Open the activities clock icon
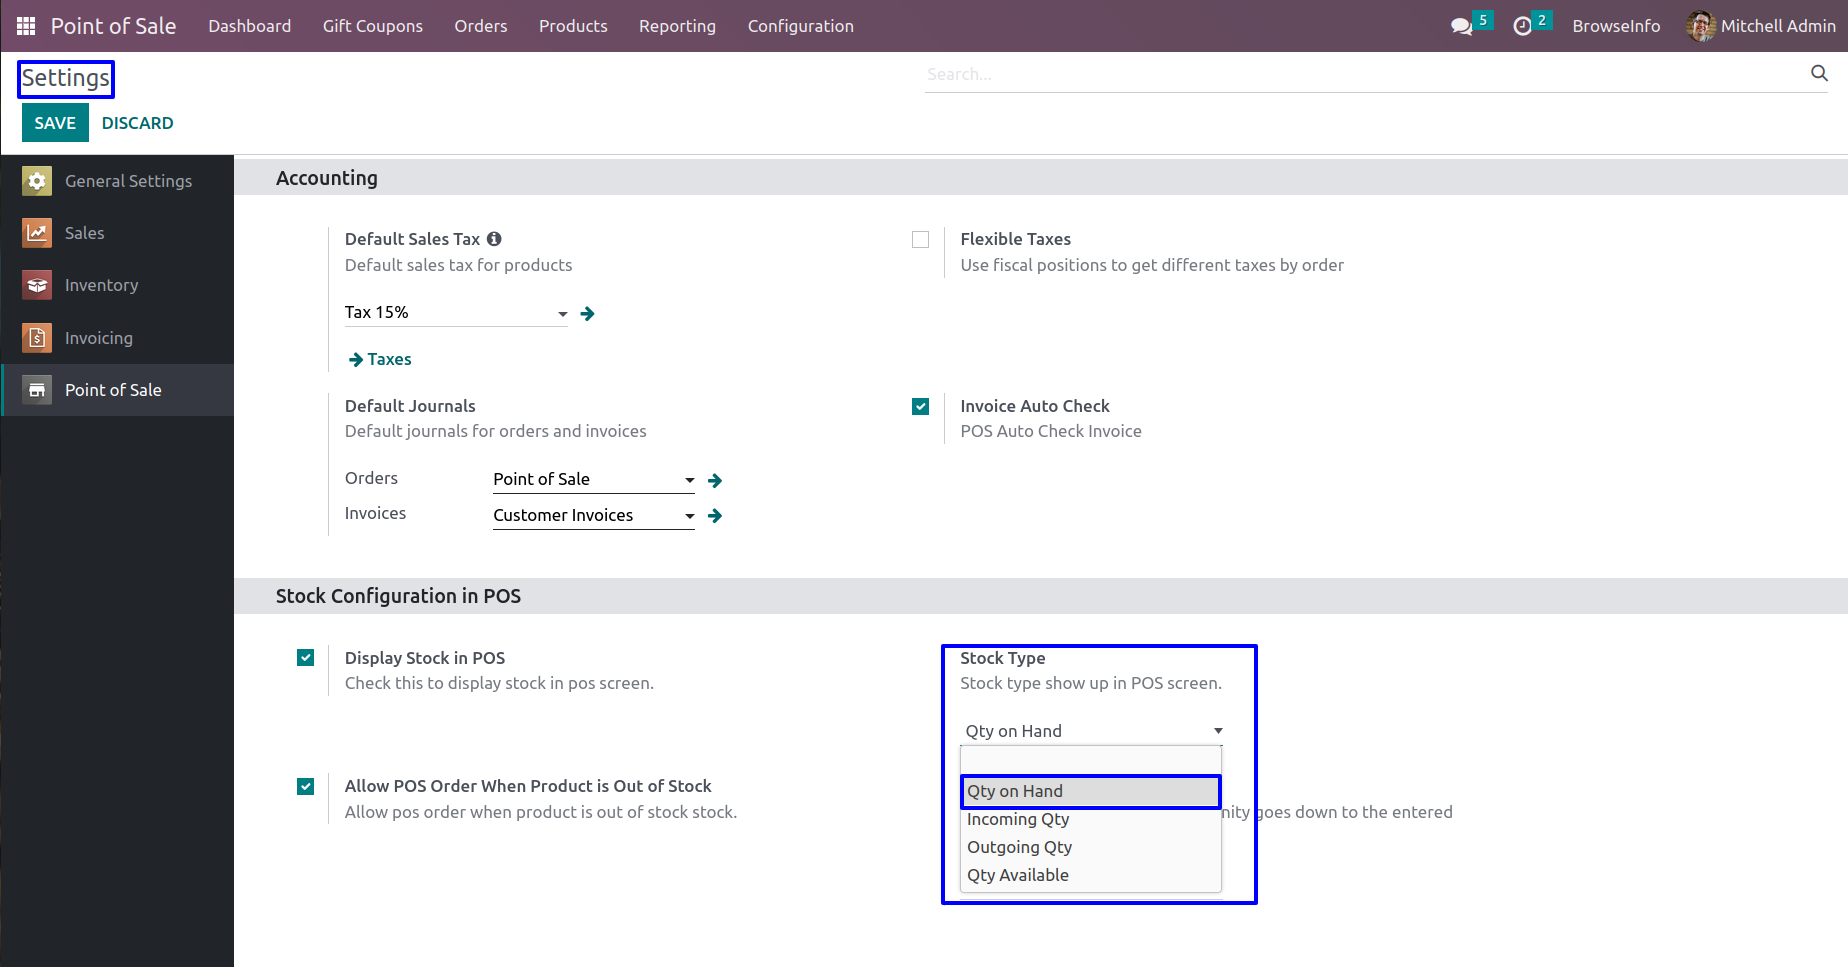 1522,26
